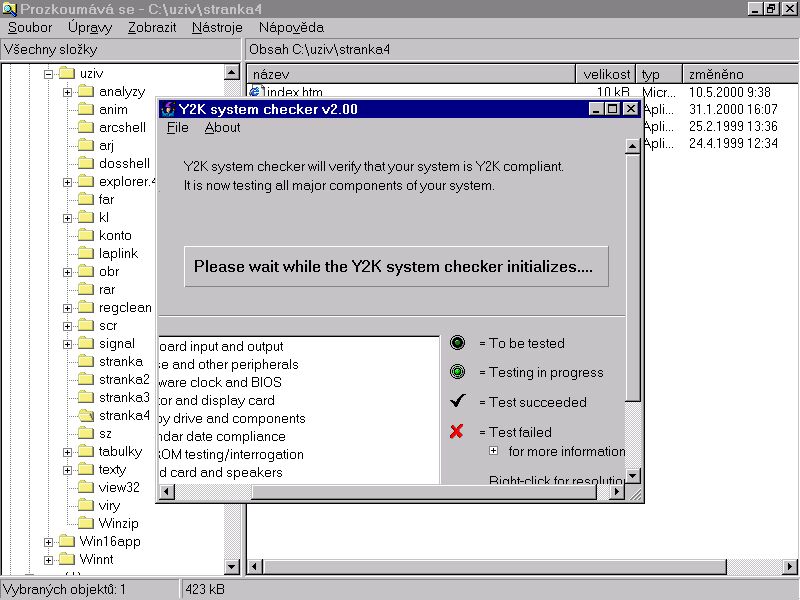Click the Winzip folder icon

click(86, 523)
